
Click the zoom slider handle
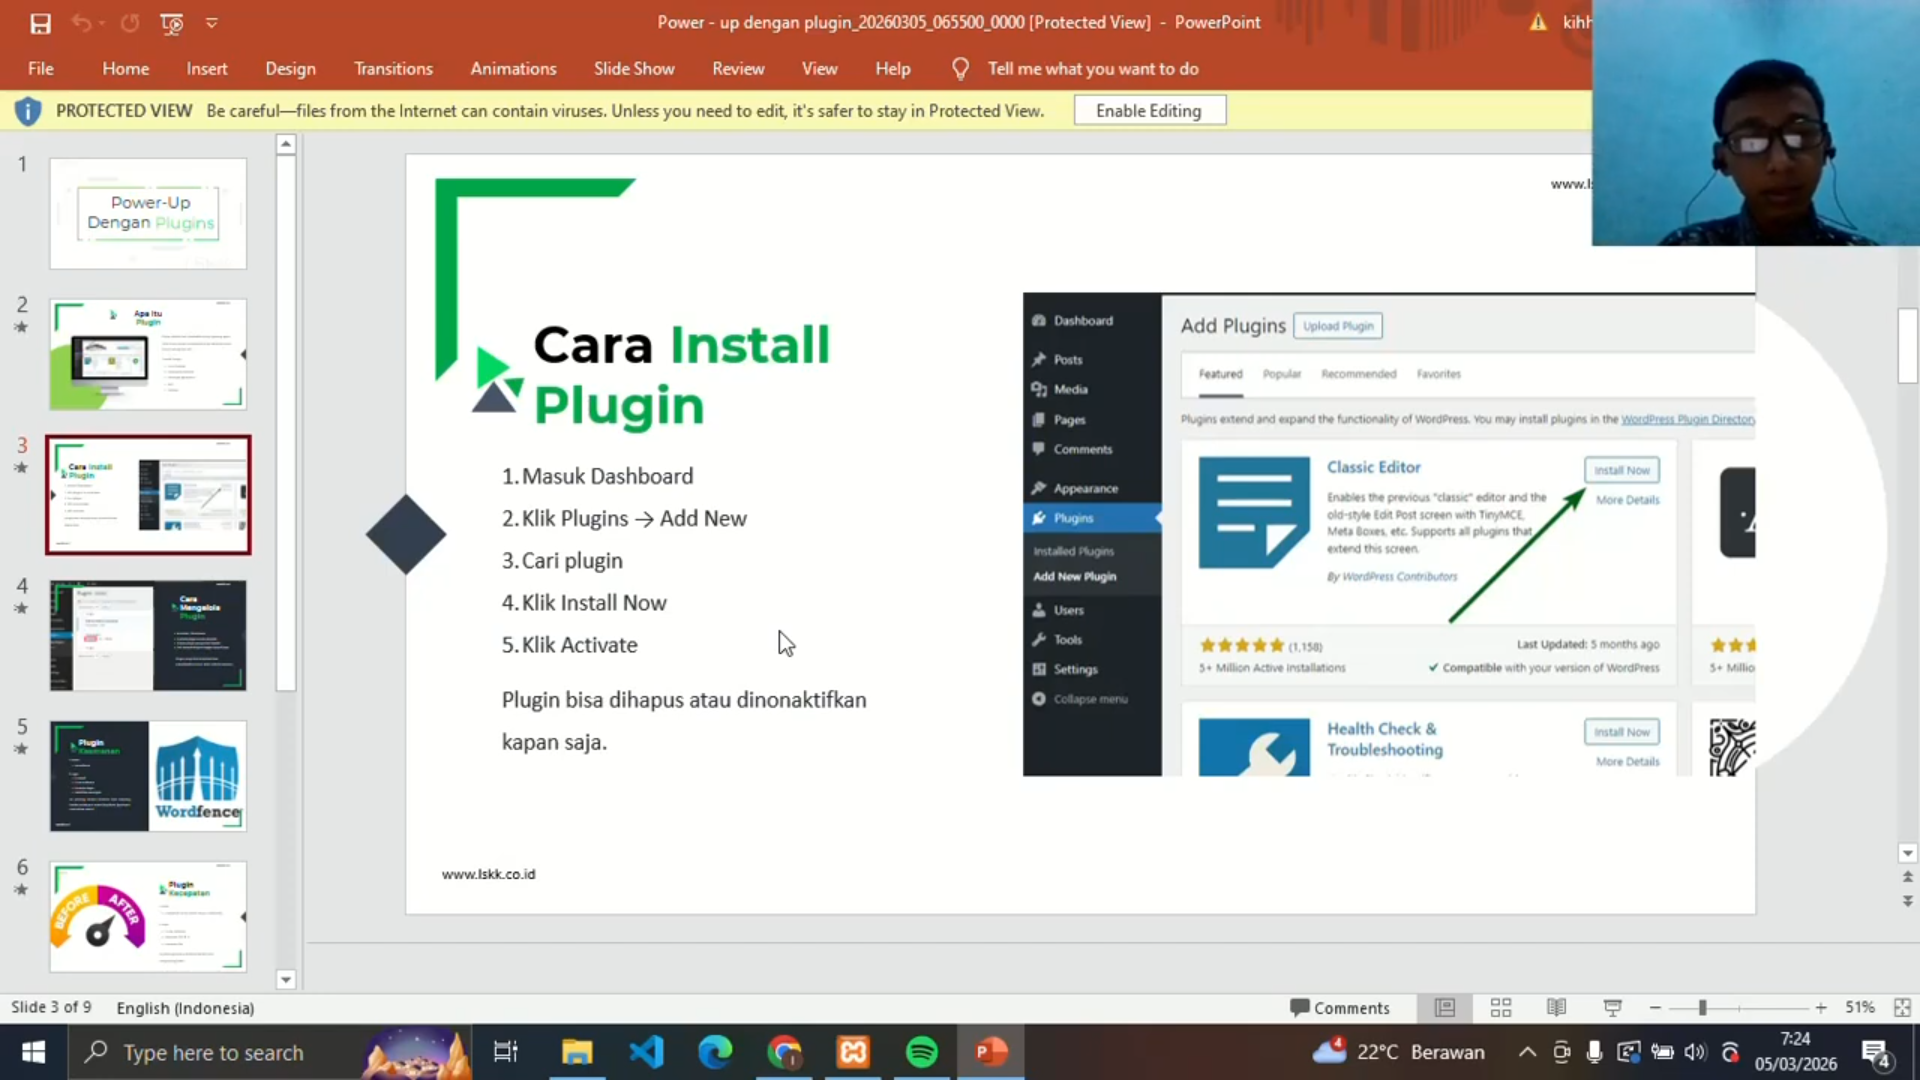pos(1702,1008)
